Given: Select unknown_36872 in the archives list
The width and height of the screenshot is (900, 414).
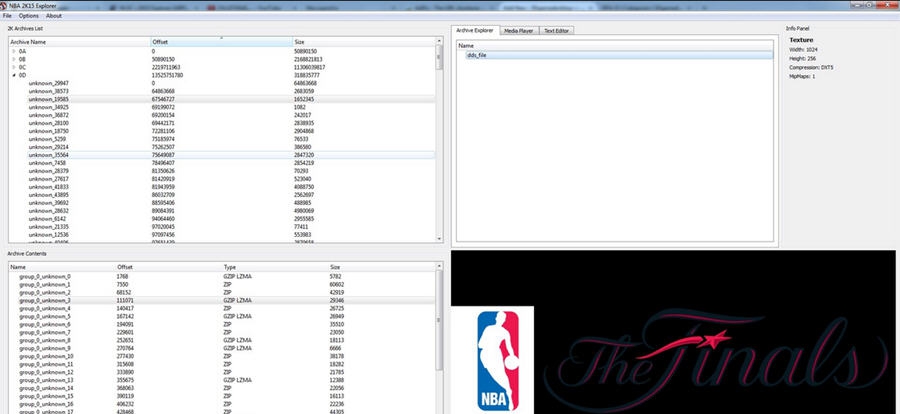Looking at the screenshot, I should click(x=49, y=115).
